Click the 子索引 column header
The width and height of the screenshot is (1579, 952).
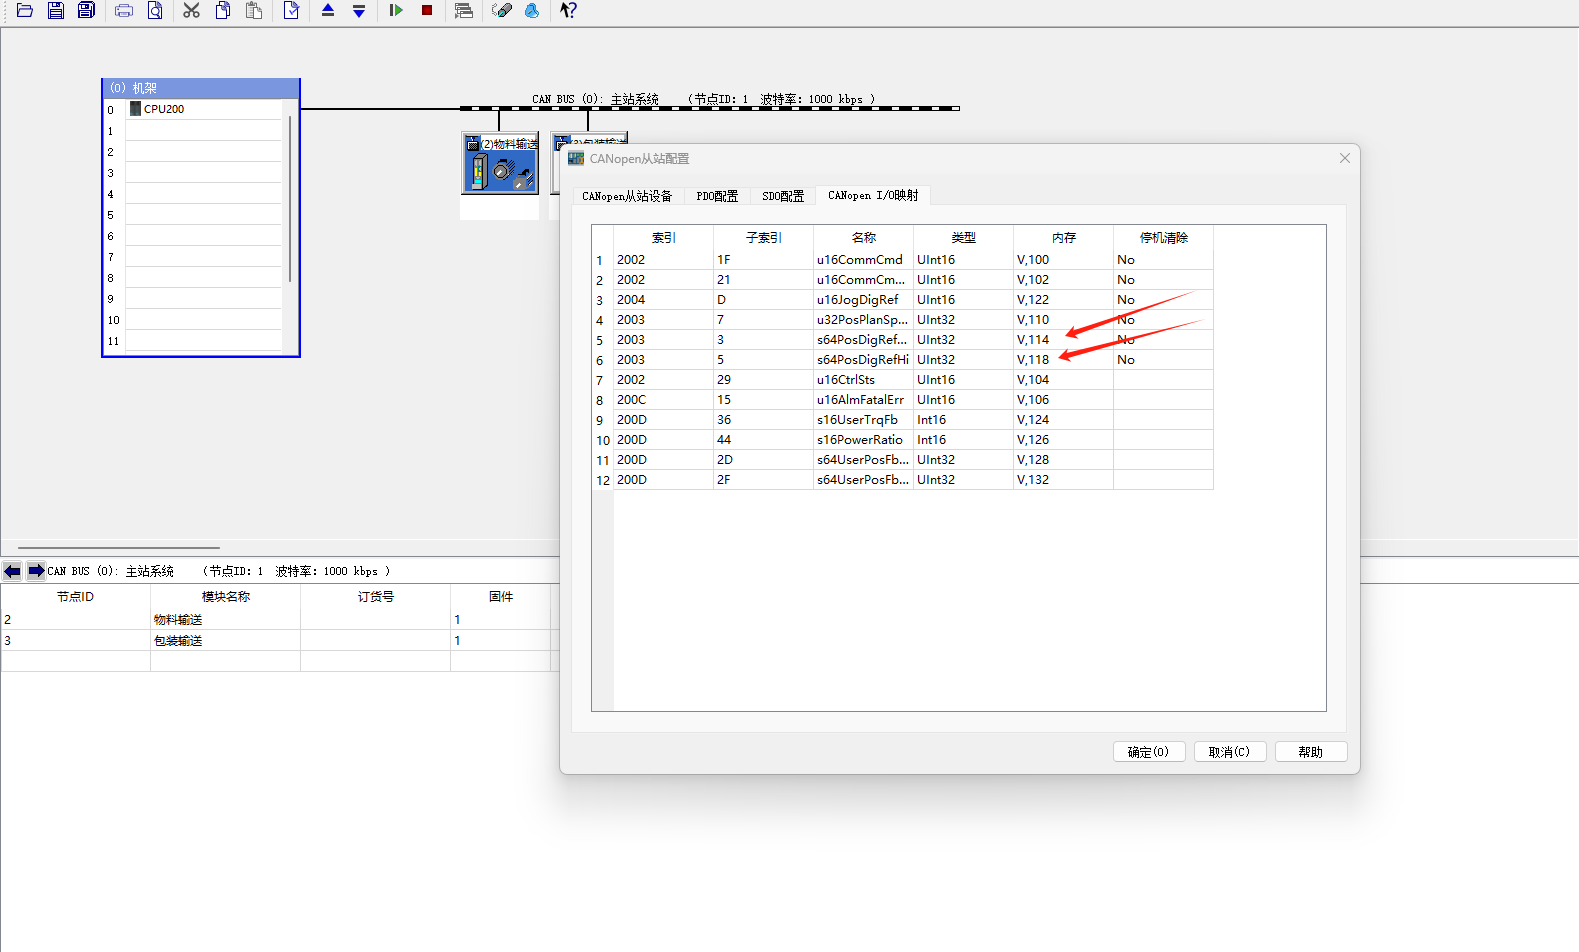click(x=764, y=238)
